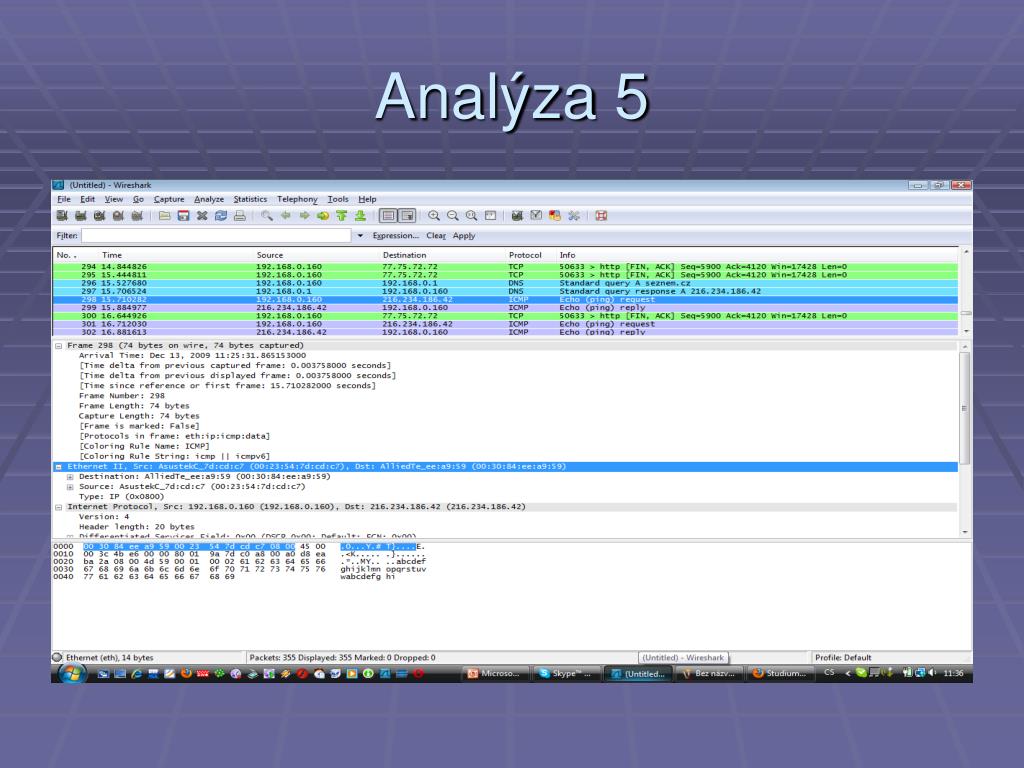This screenshot has width=1024, height=768.
Task: Select packet 296 DNS query seznem.cz
Action: point(505,283)
